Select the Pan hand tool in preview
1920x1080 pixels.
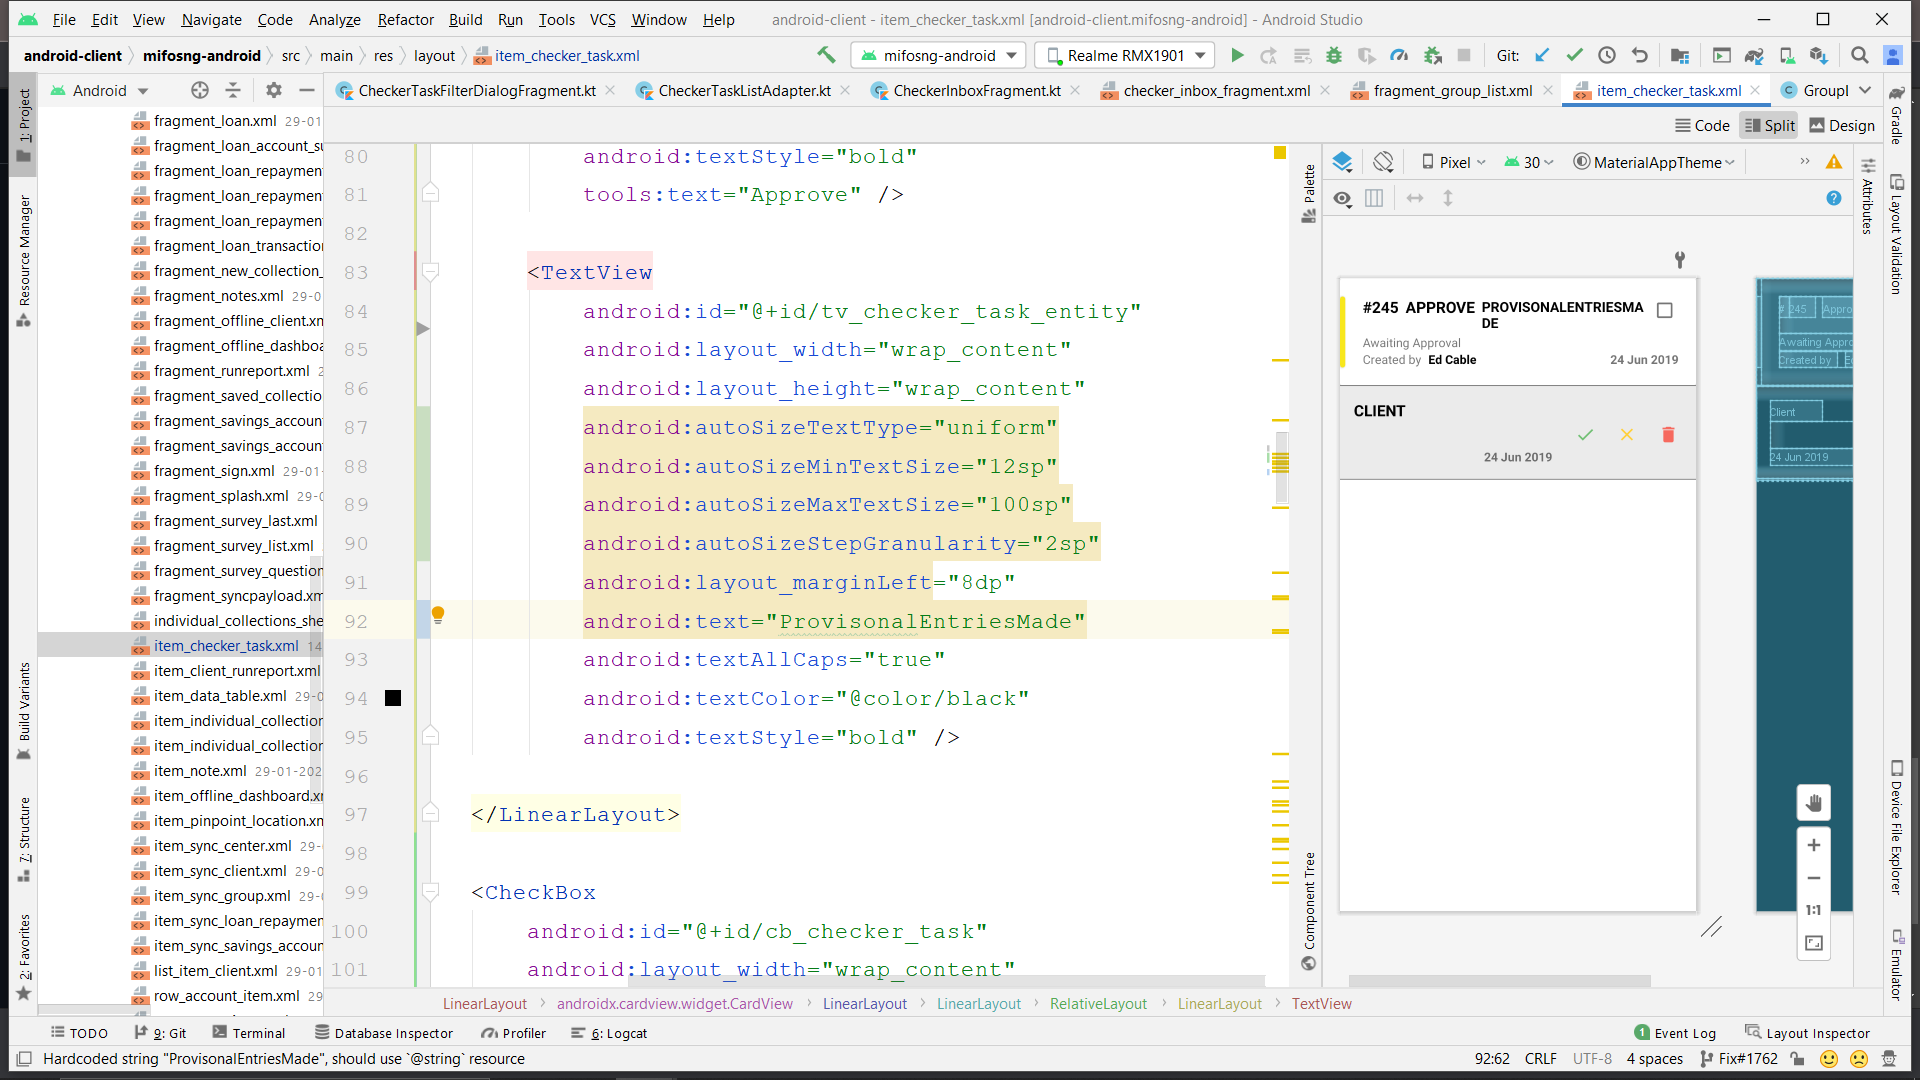click(1813, 803)
